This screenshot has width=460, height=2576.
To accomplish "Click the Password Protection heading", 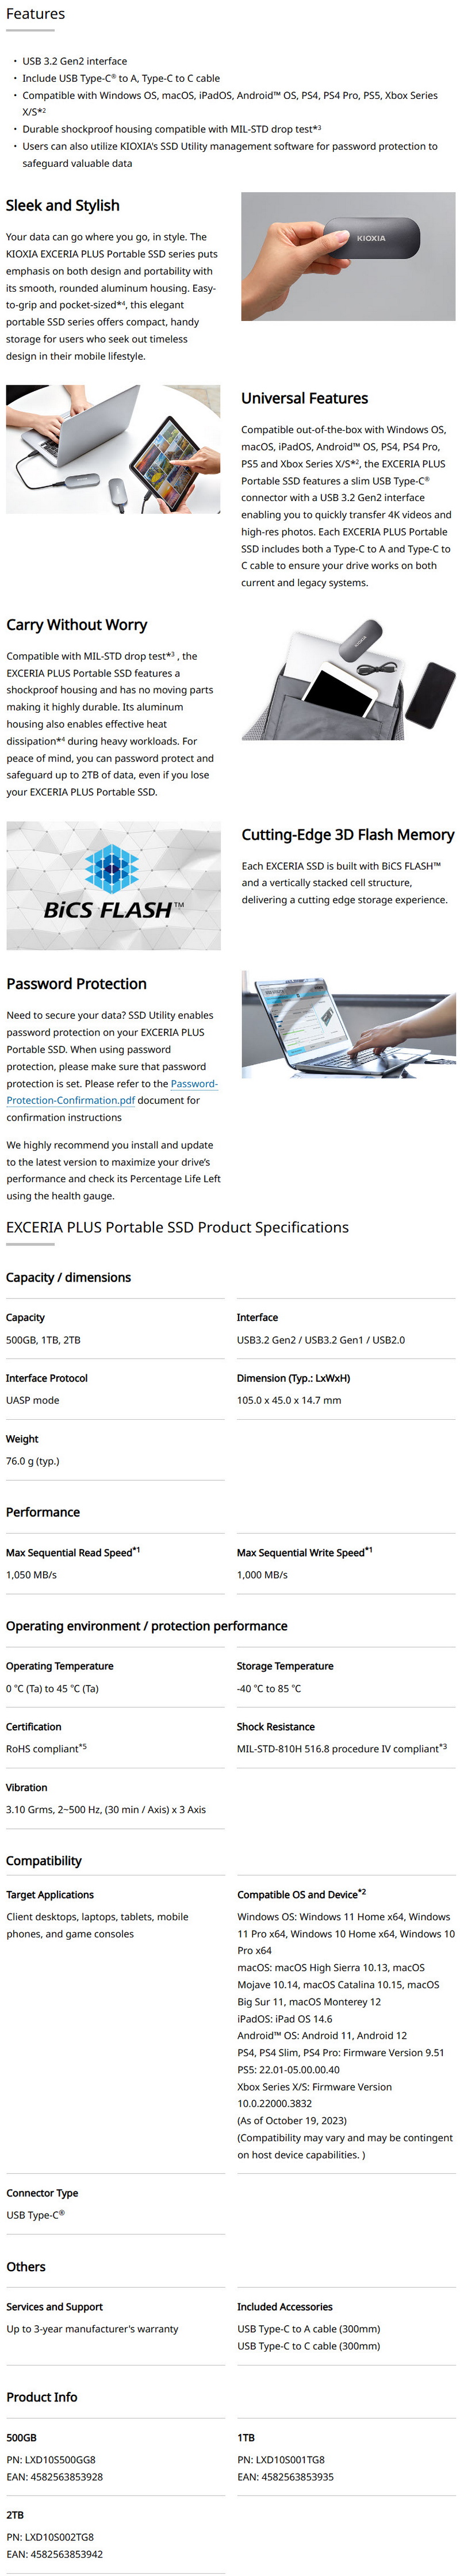I will pos(77,984).
